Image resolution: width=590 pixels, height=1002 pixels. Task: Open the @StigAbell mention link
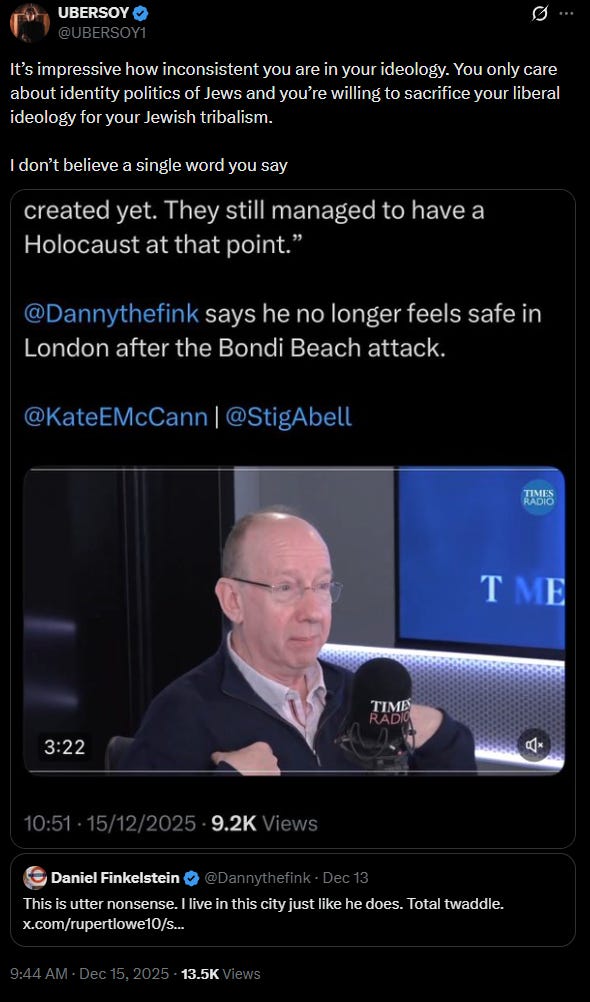[288, 417]
